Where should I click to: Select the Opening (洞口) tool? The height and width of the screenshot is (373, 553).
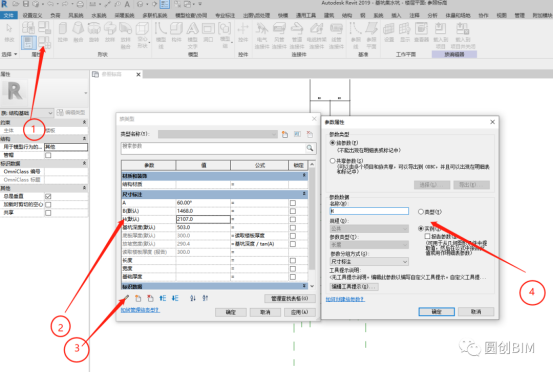208,32
